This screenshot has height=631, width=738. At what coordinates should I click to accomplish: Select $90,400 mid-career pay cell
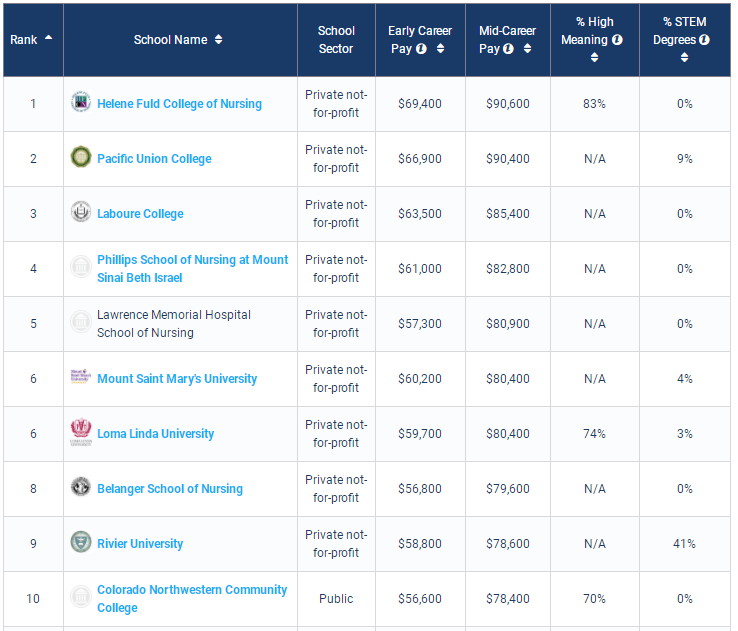[508, 159]
